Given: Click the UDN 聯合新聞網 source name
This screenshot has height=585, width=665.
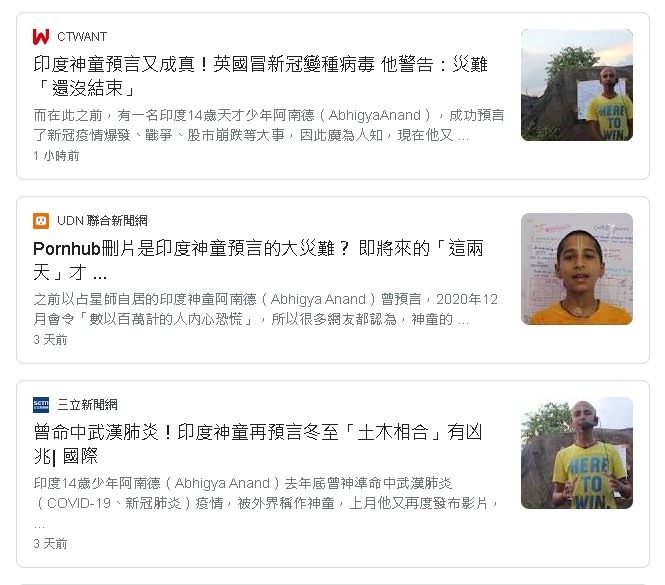Looking at the screenshot, I should [102, 221].
